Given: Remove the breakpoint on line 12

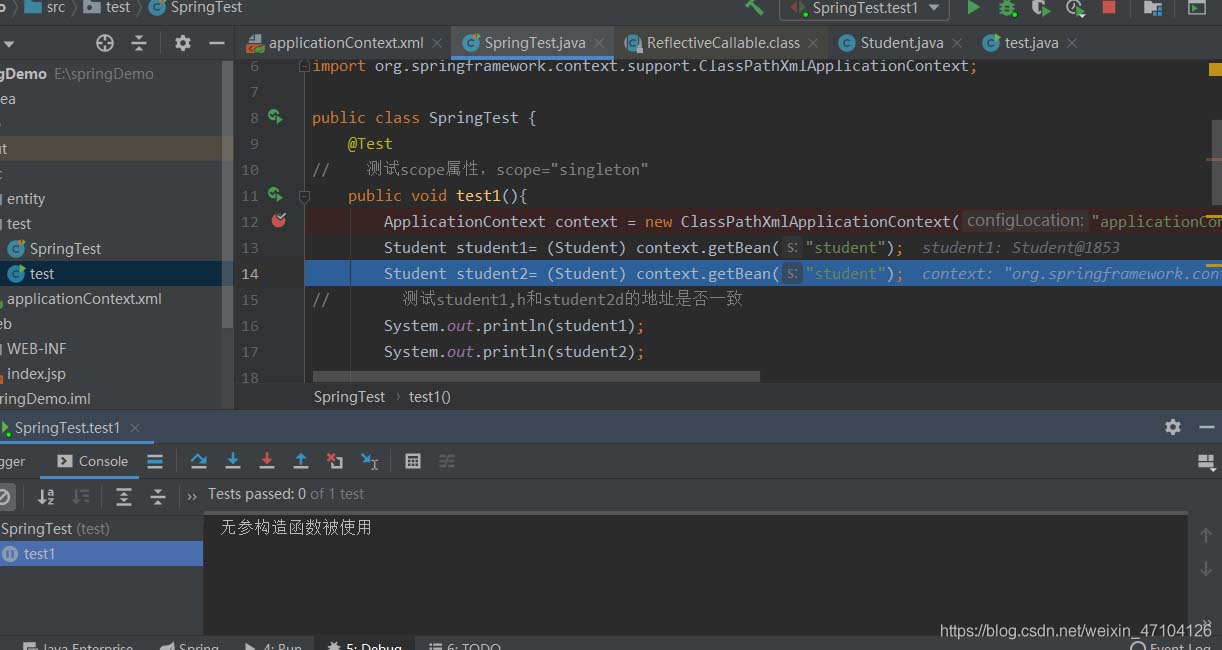Looking at the screenshot, I should tap(279, 221).
